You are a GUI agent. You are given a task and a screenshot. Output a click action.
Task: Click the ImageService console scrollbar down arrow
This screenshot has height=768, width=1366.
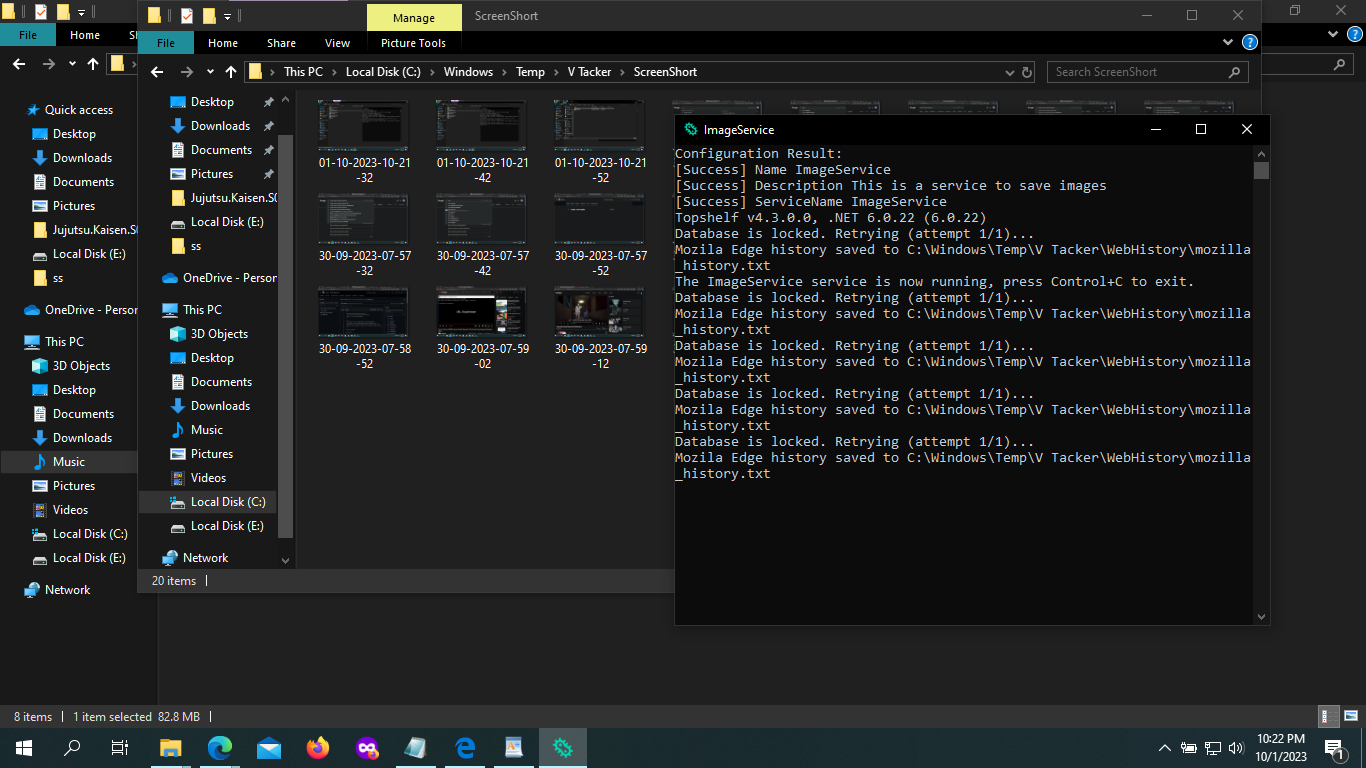tap(1261, 617)
